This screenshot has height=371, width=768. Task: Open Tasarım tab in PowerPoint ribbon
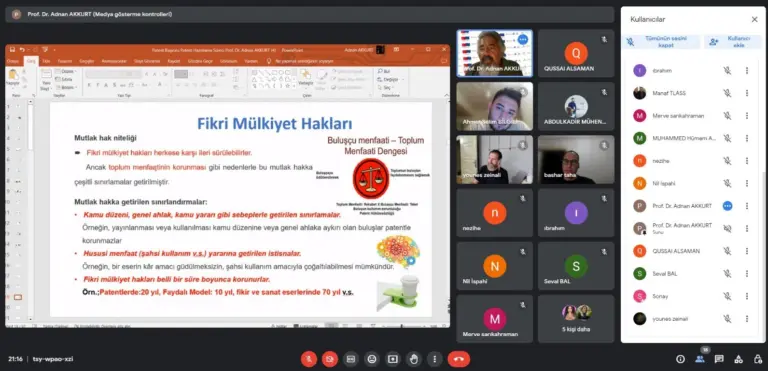point(65,61)
